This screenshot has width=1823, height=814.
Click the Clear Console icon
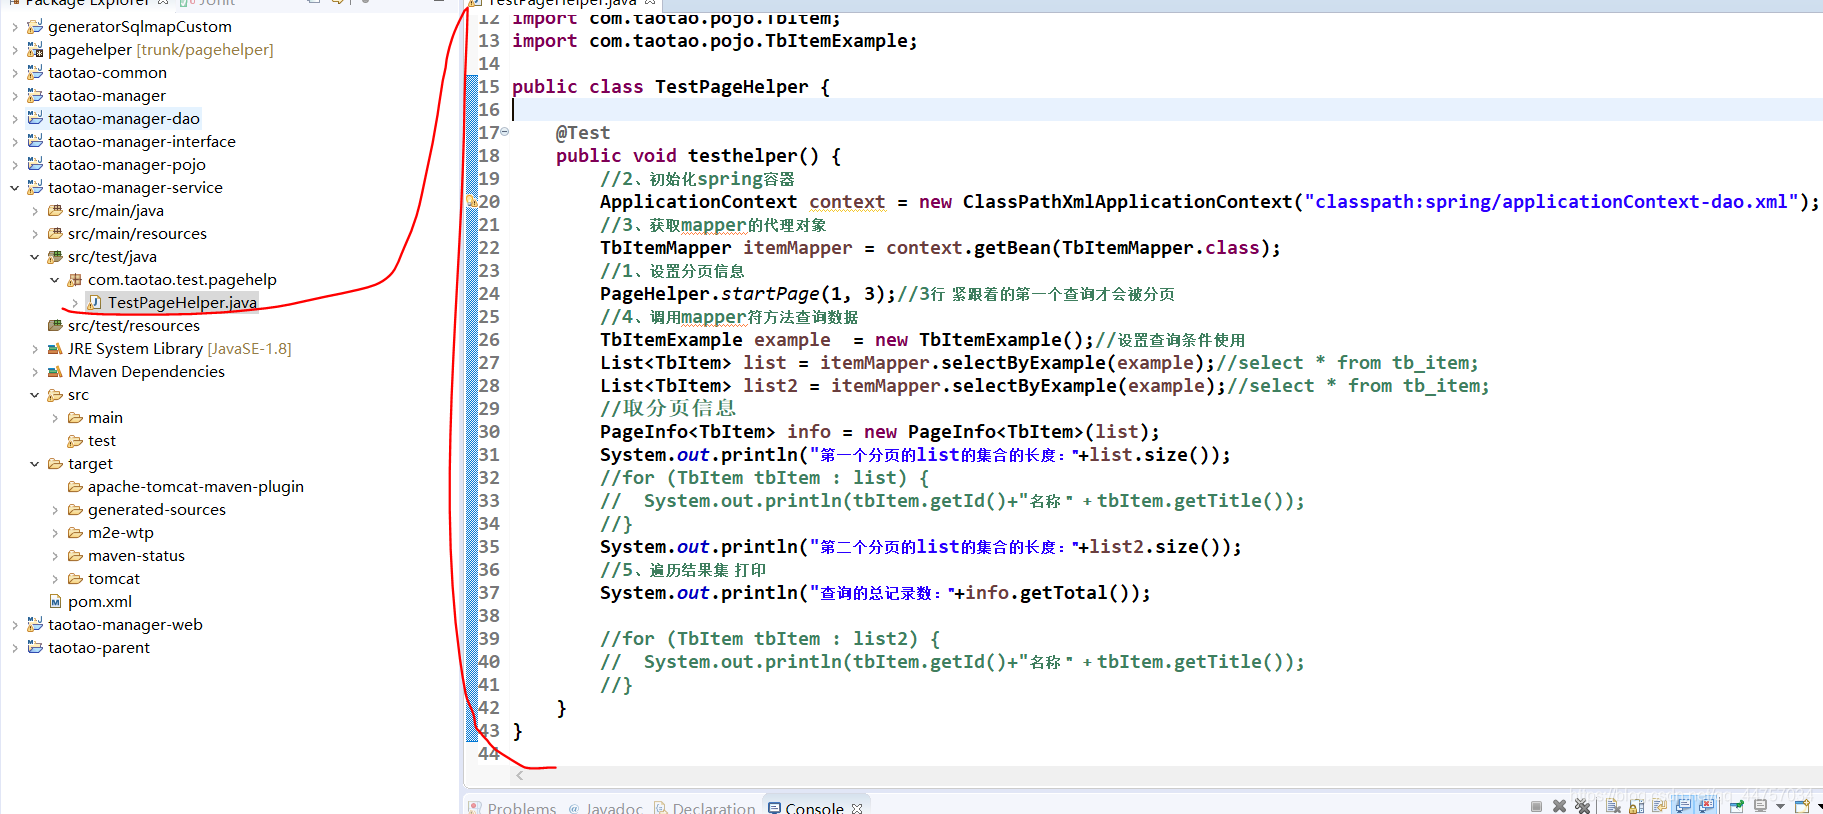1613,806
